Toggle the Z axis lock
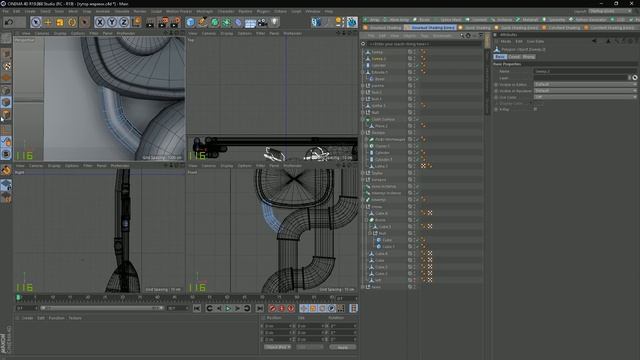The height and width of the screenshot is (360, 640). pos(124,22)
